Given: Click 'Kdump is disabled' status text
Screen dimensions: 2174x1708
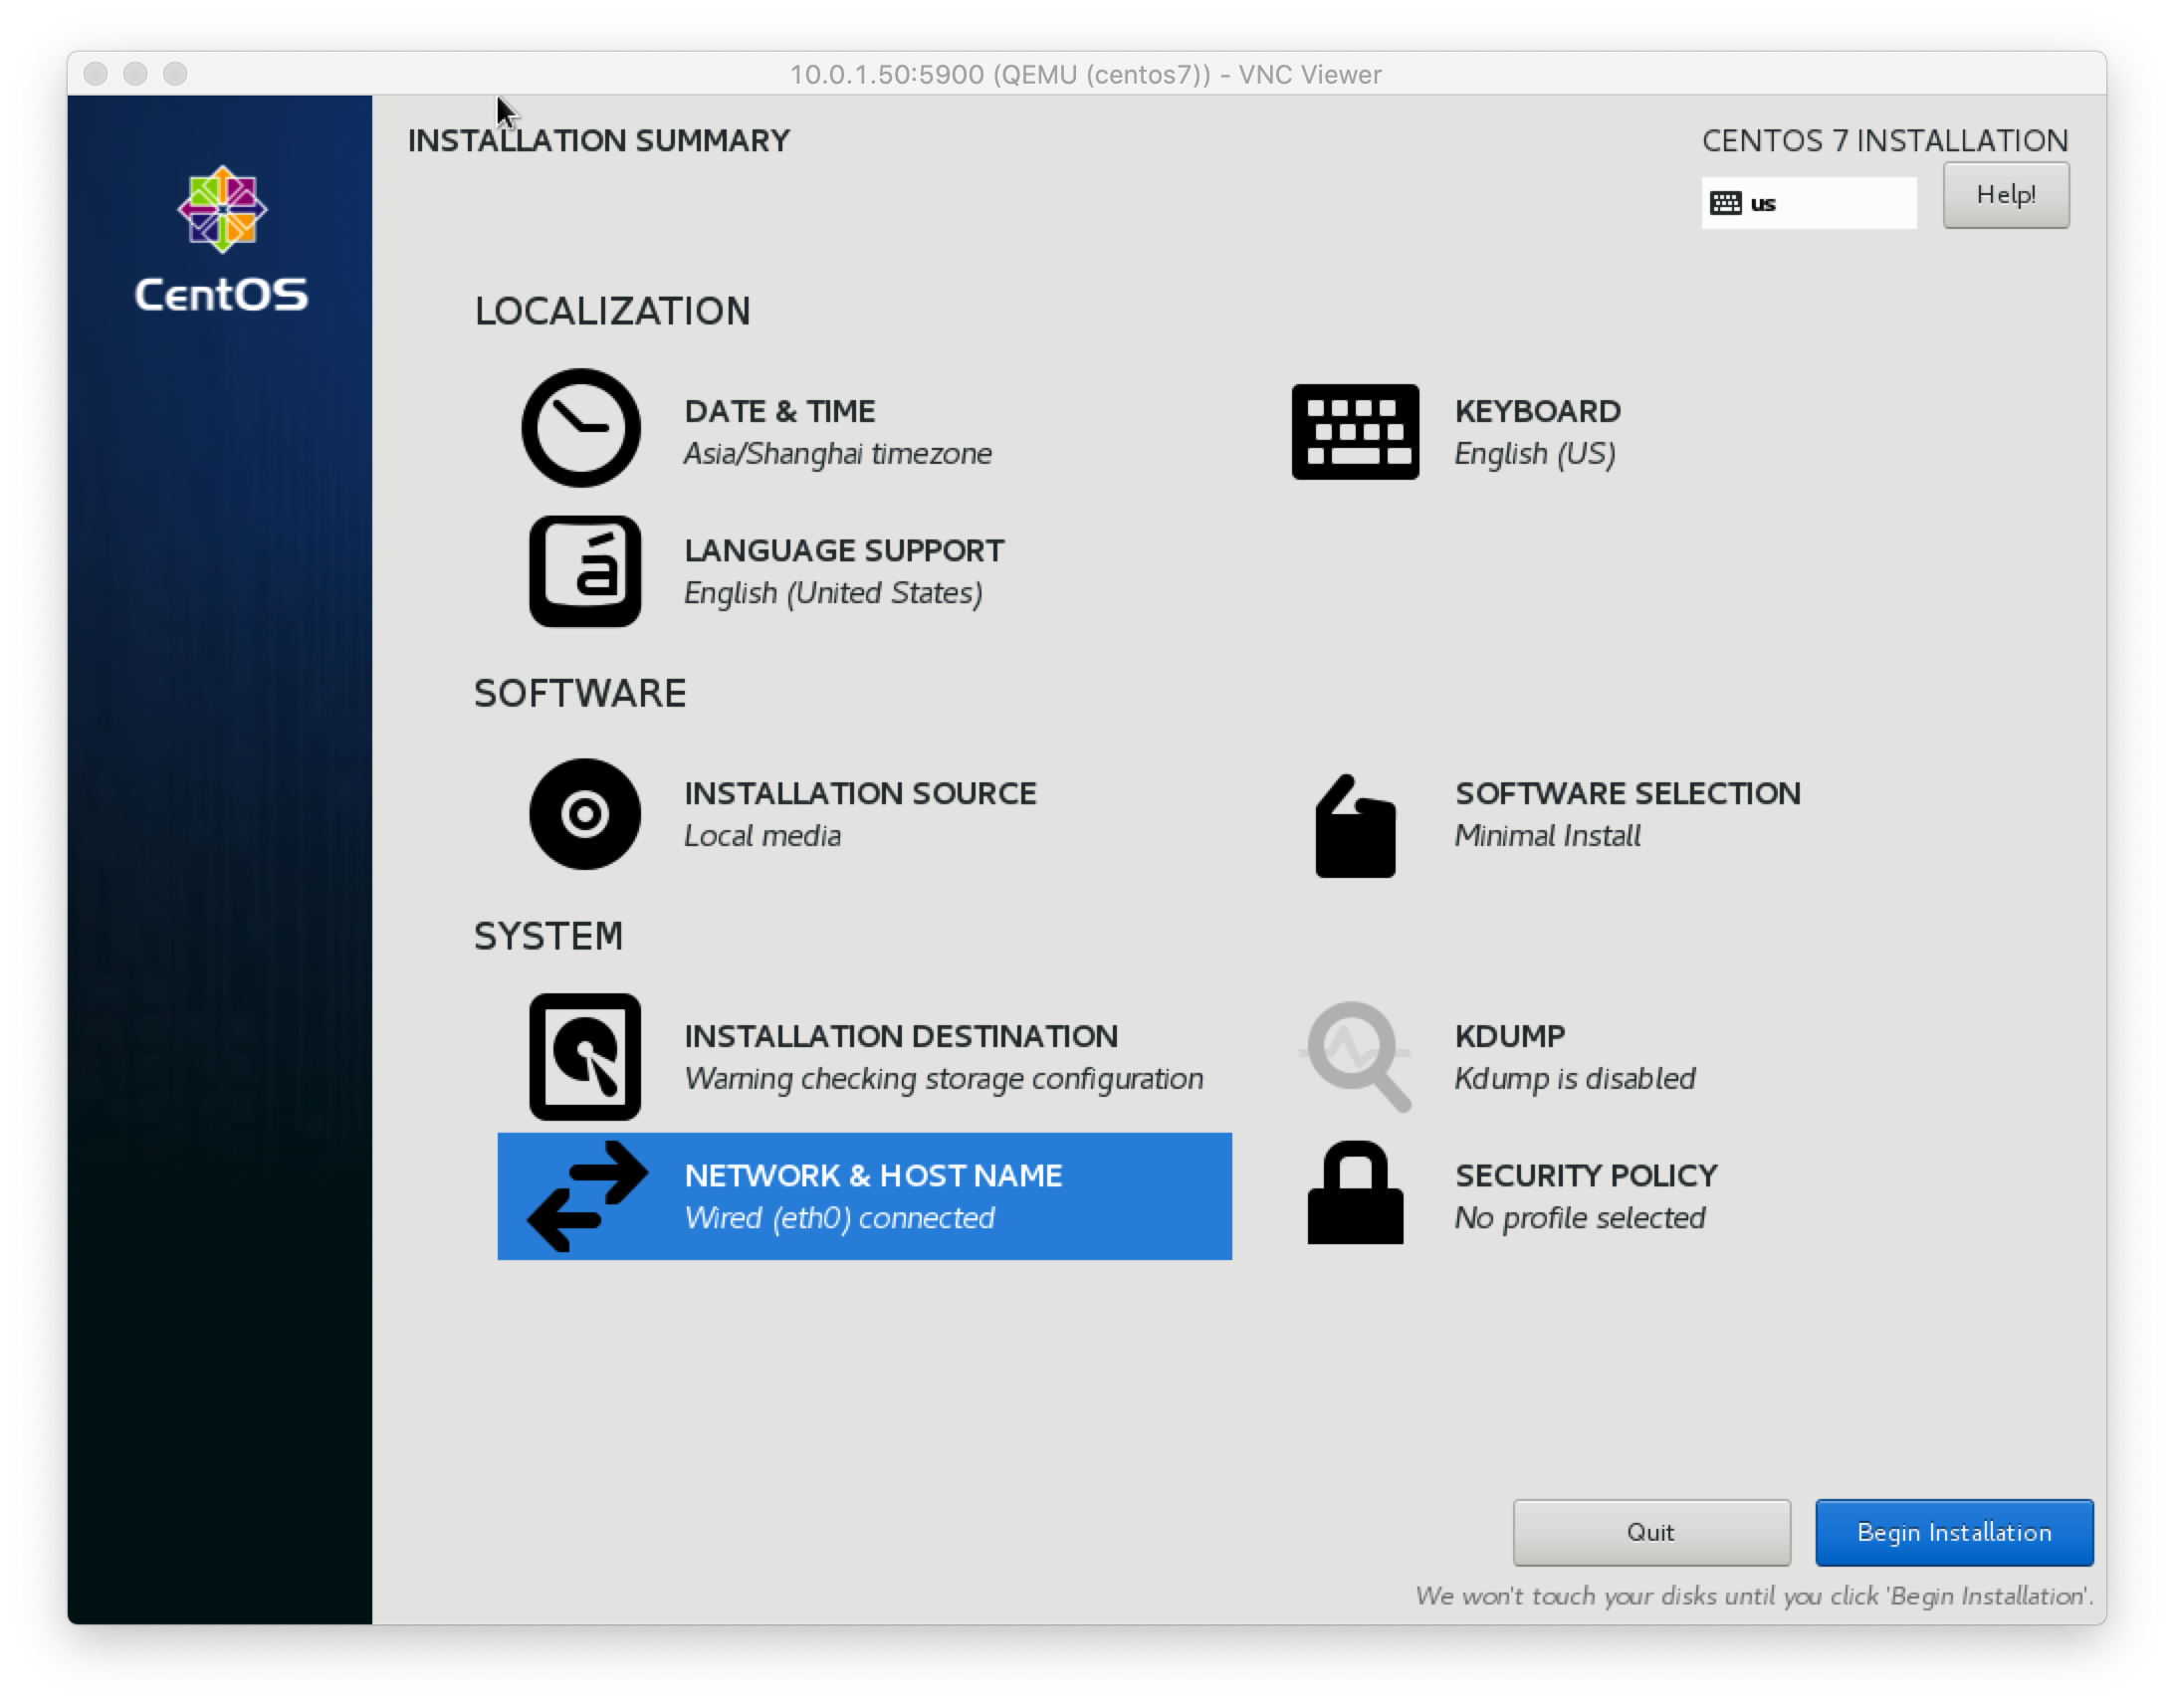Looking at the screenshot, I should tap(1575, 1079).
